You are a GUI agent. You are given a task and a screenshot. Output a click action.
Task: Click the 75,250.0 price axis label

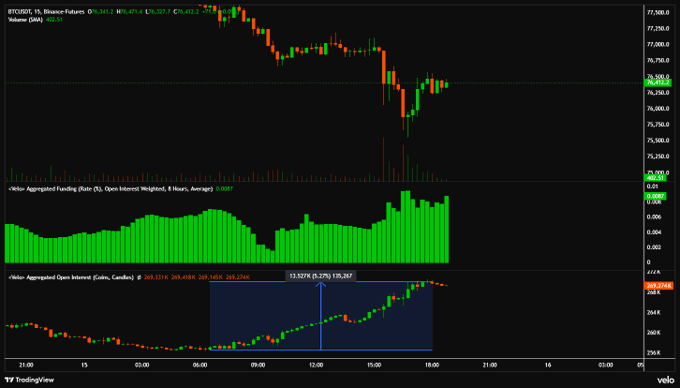658,157
